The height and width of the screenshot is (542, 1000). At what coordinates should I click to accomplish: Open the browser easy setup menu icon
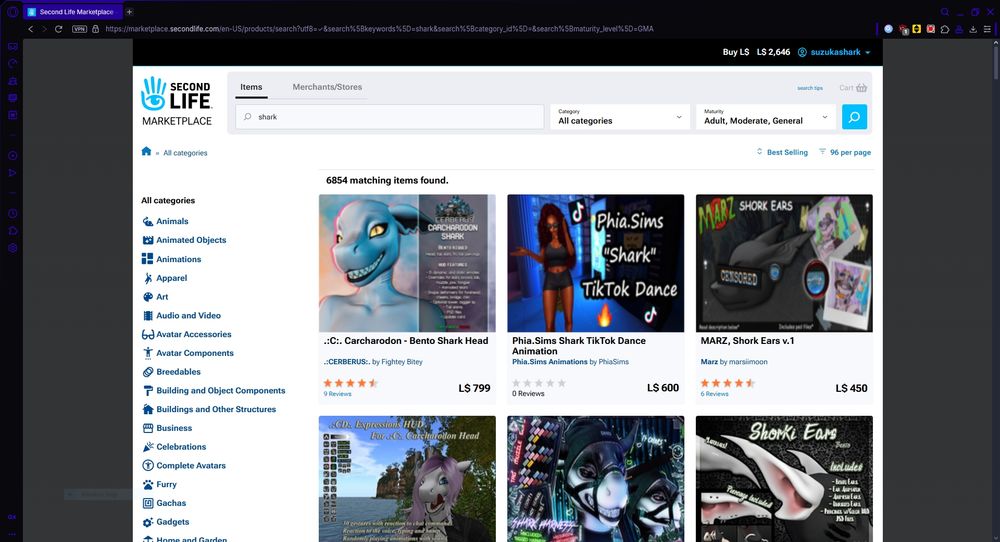(987, 29)
